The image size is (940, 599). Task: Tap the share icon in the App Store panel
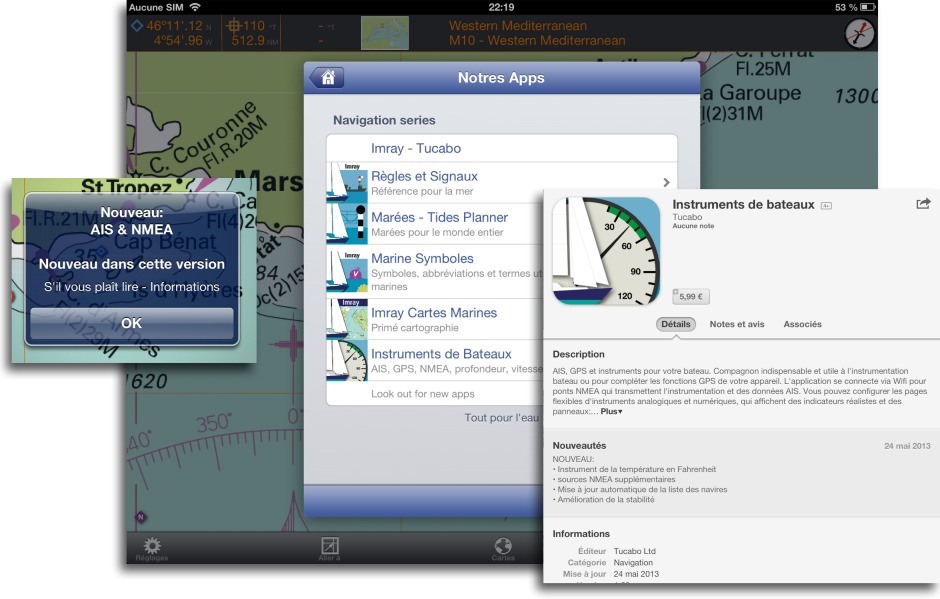[923, 204]
